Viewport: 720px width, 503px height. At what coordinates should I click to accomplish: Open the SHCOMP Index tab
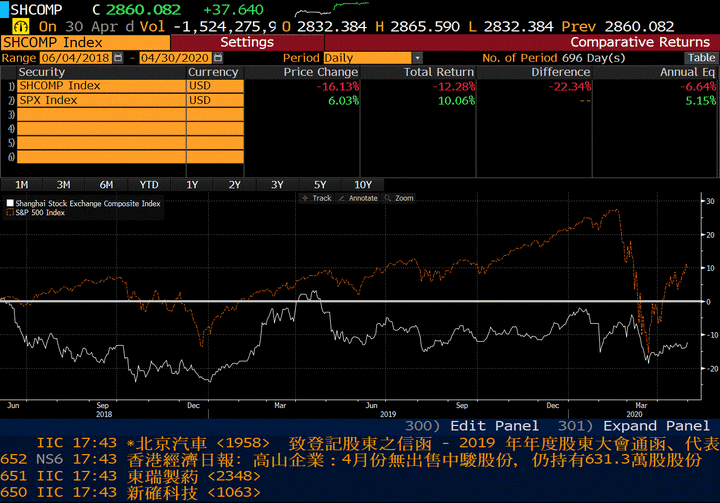[85, 43]
